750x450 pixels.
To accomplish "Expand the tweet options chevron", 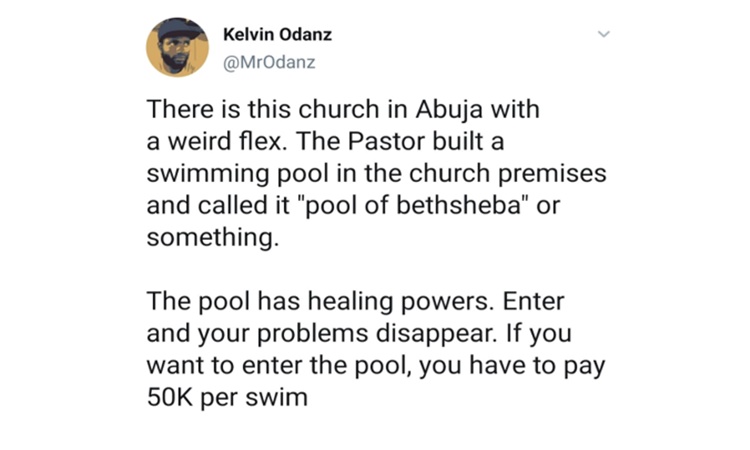I will point(603,34).
